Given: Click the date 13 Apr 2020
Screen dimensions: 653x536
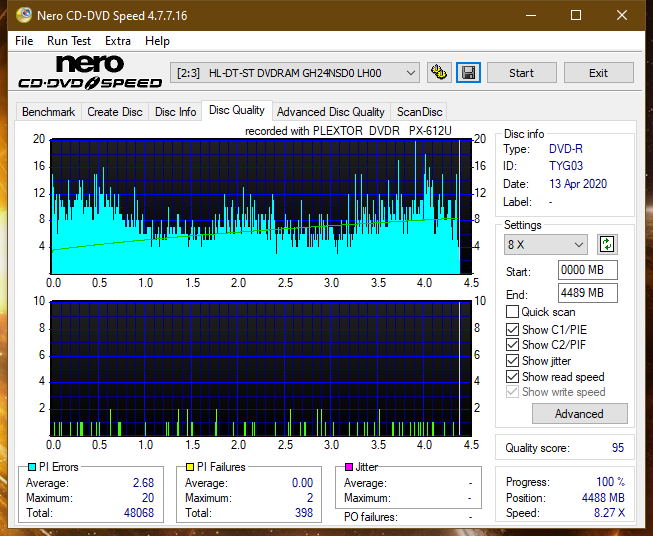Looking at the screenshot, I should (x=578, y=184).
